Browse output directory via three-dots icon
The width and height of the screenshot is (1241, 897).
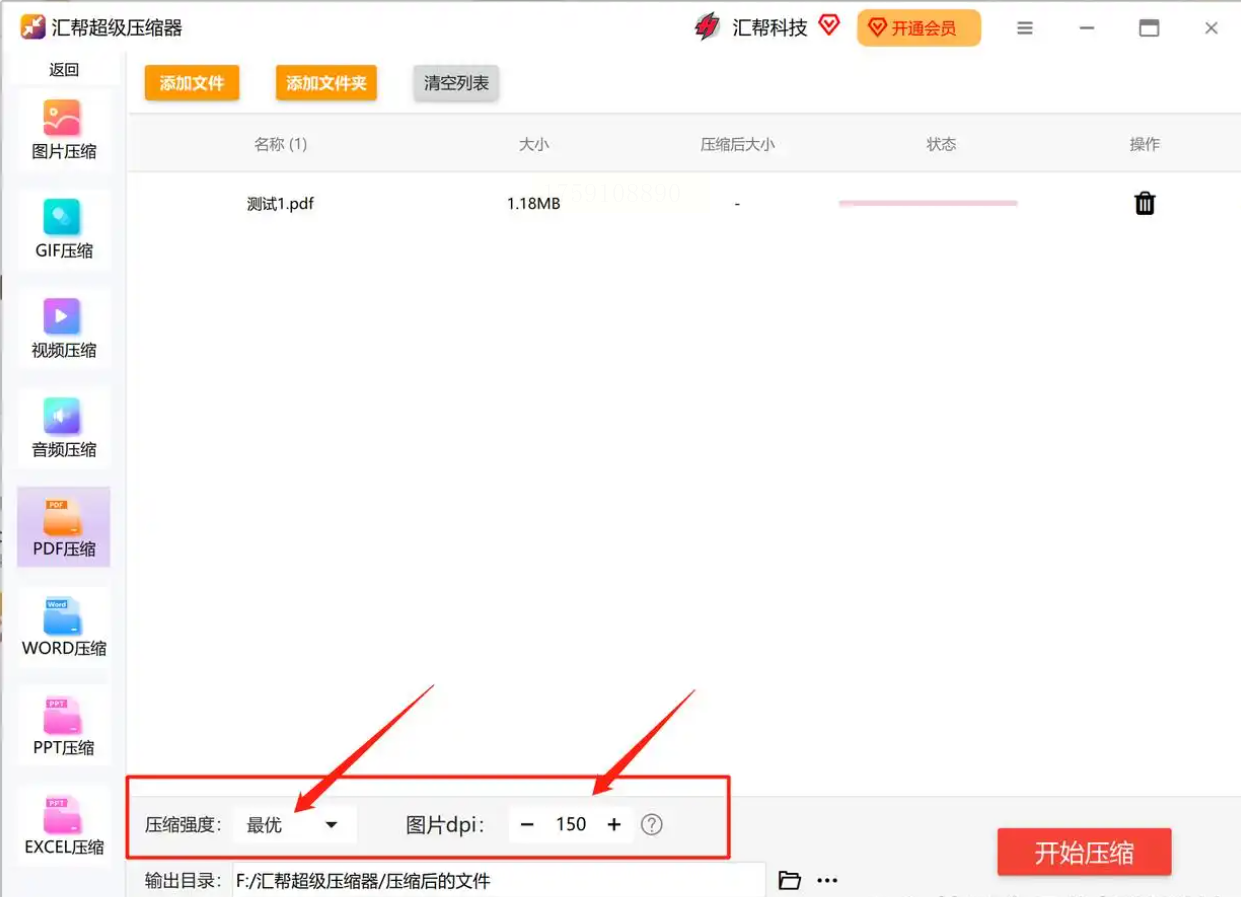(827, 880)
